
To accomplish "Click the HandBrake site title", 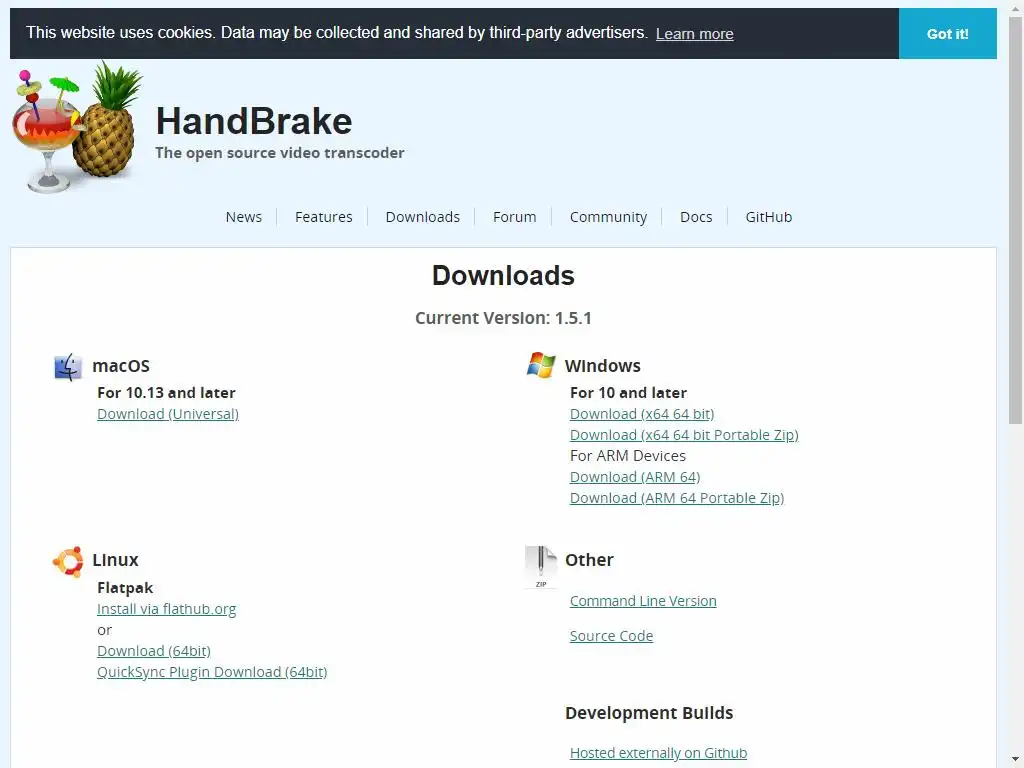I will (254, 121).
